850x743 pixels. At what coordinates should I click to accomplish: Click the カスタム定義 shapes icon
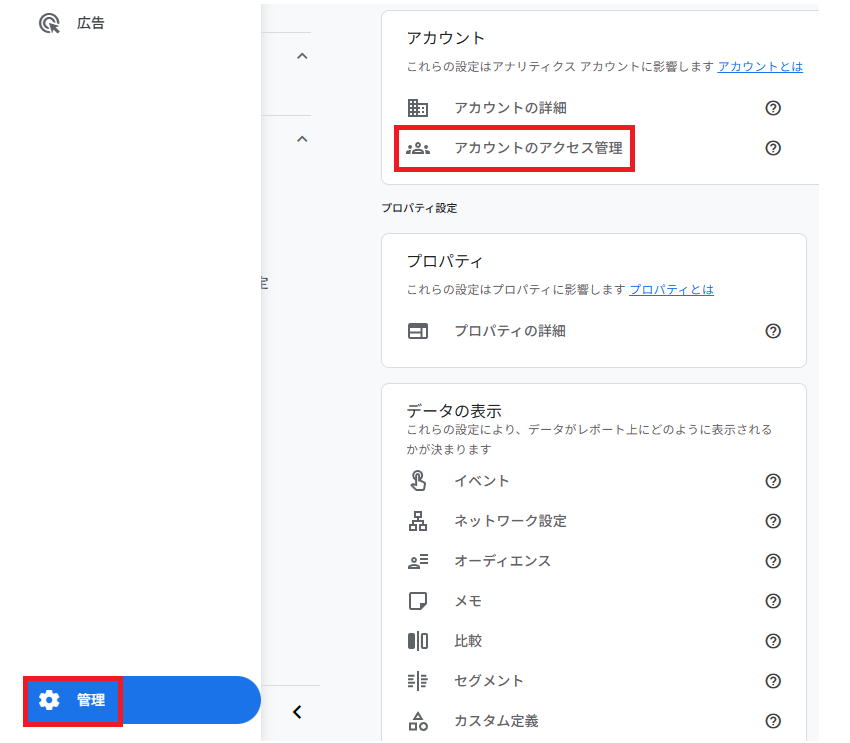click(x=417, y=721)
